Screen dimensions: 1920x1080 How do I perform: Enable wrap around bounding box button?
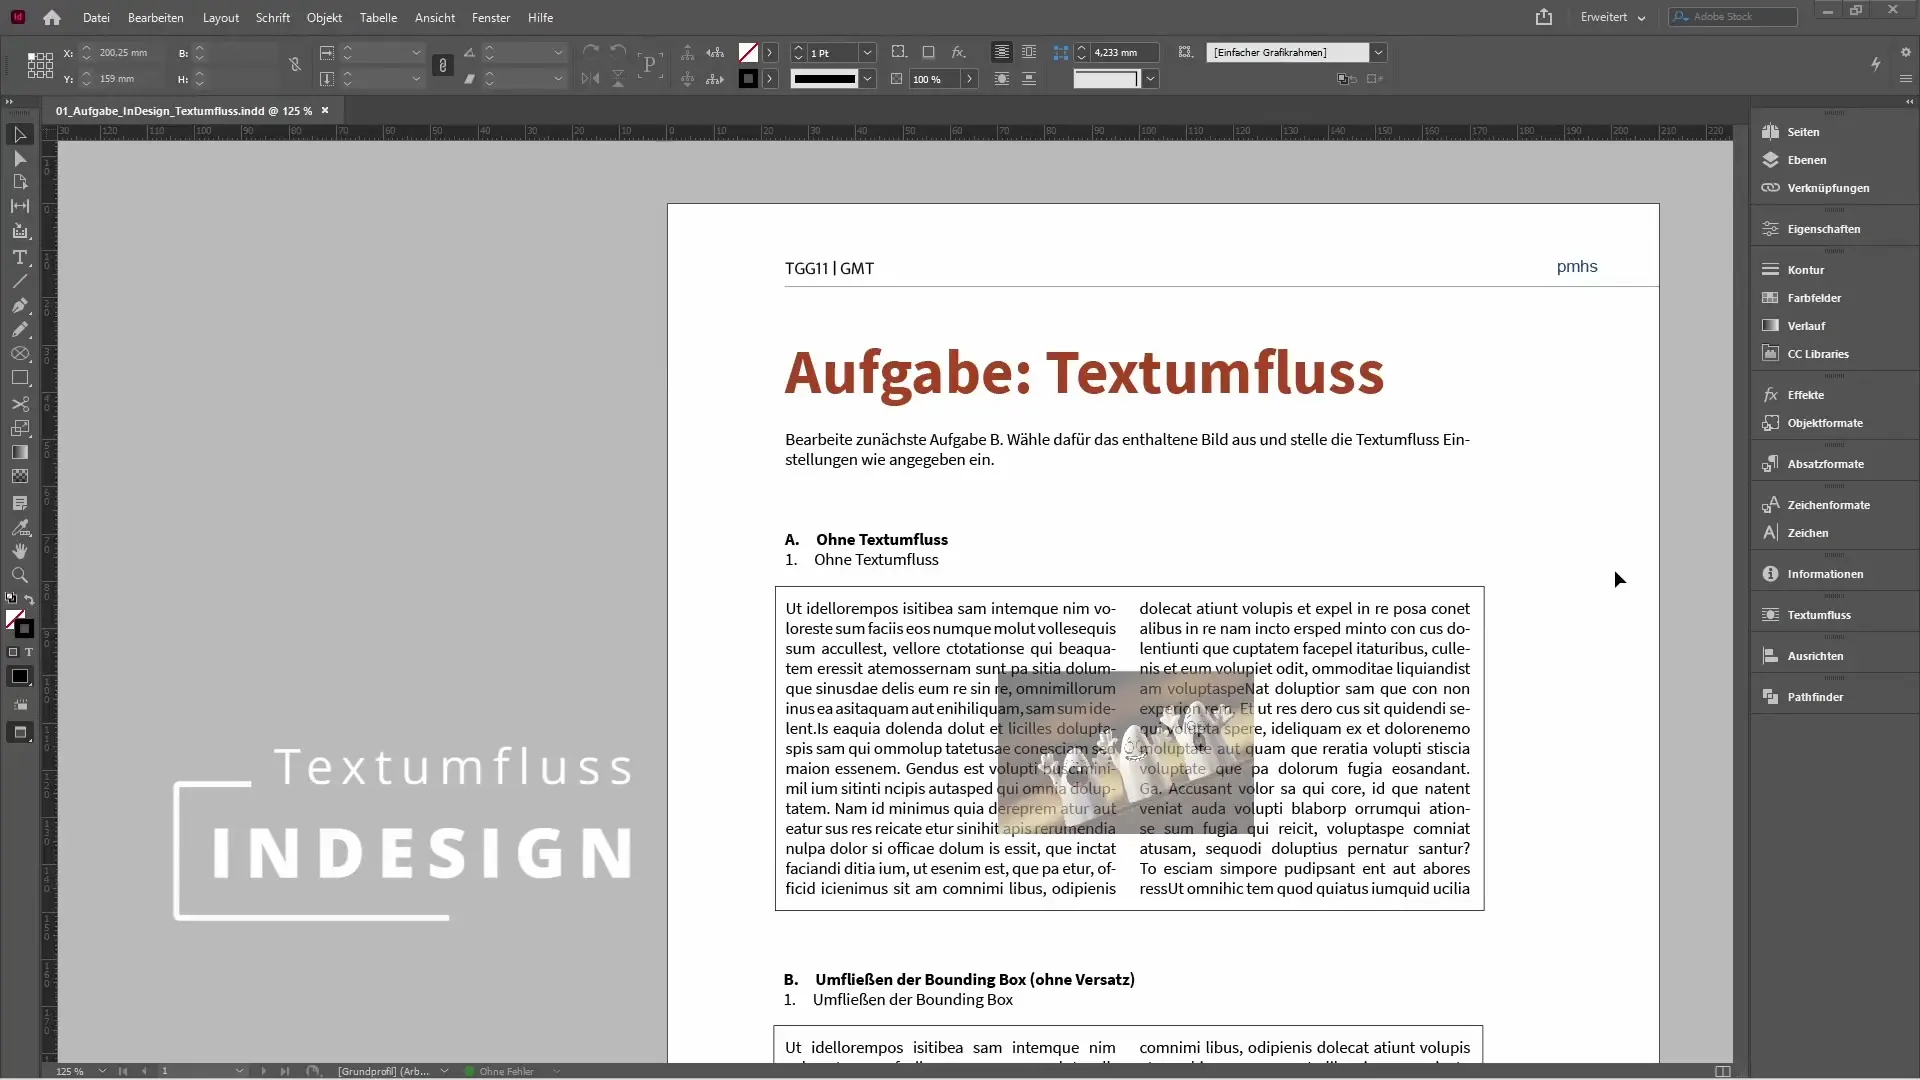pyautogui.click(x=1029, y=52)
